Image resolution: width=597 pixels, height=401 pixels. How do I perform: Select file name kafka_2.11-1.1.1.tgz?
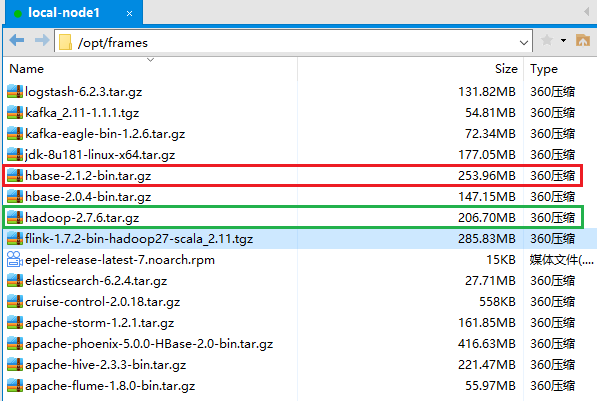click(82, 113)
